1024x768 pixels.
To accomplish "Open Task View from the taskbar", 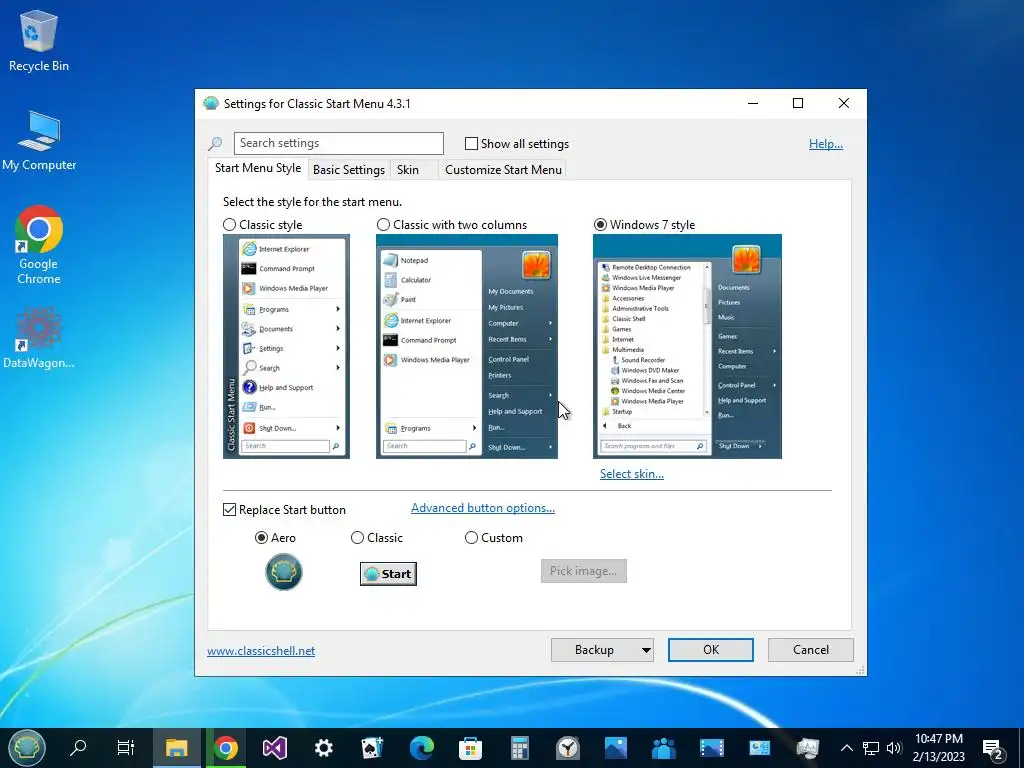I will click(x=125, y=748).
